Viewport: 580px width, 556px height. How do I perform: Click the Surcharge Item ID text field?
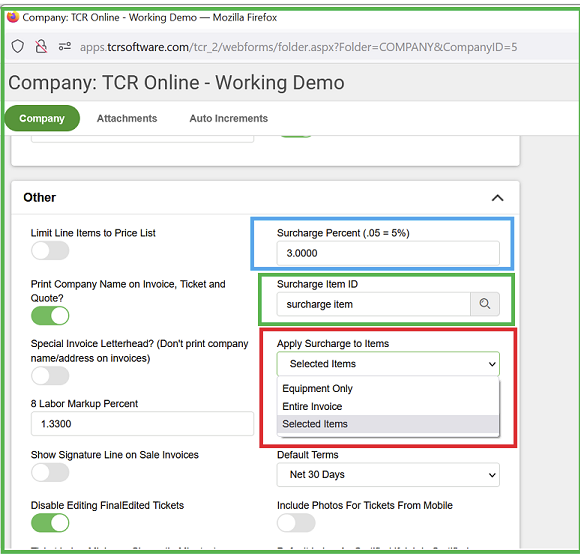point(374,304)
